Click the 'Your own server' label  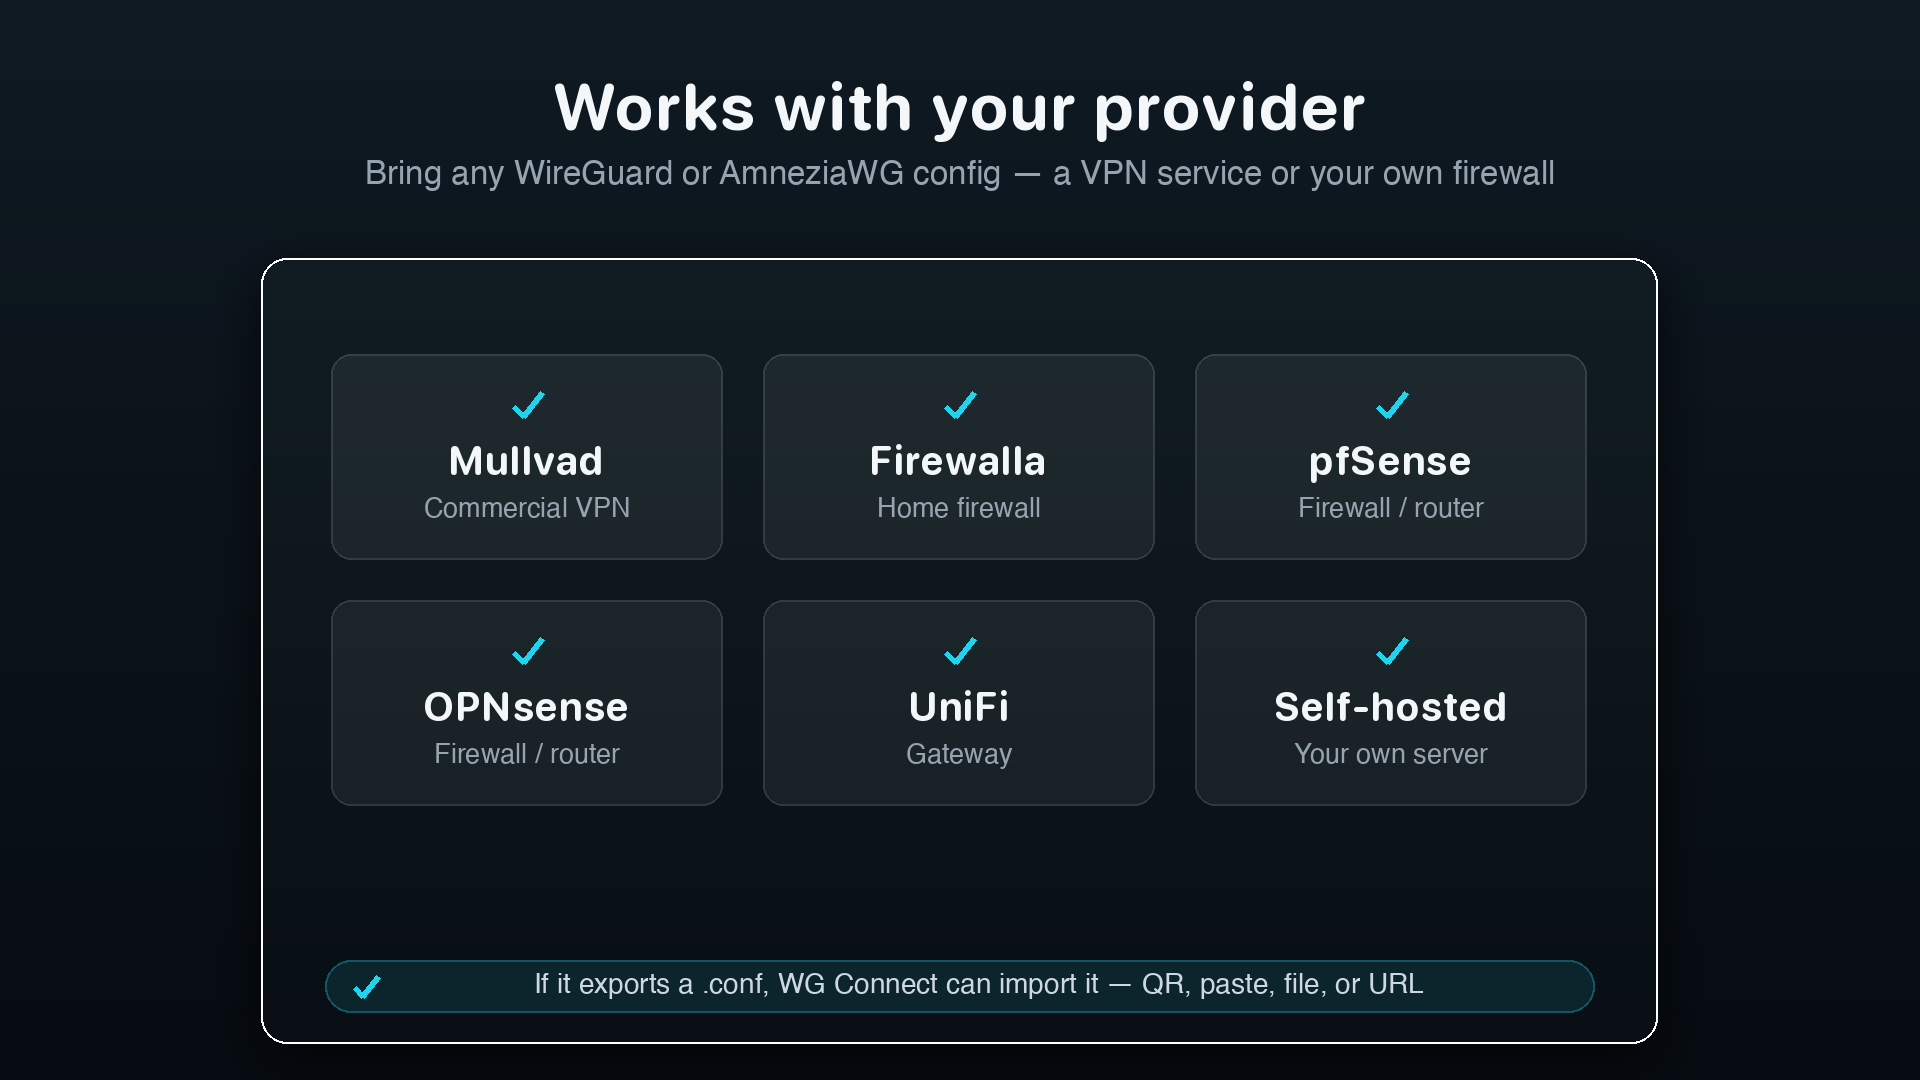tap(1391, 754)
